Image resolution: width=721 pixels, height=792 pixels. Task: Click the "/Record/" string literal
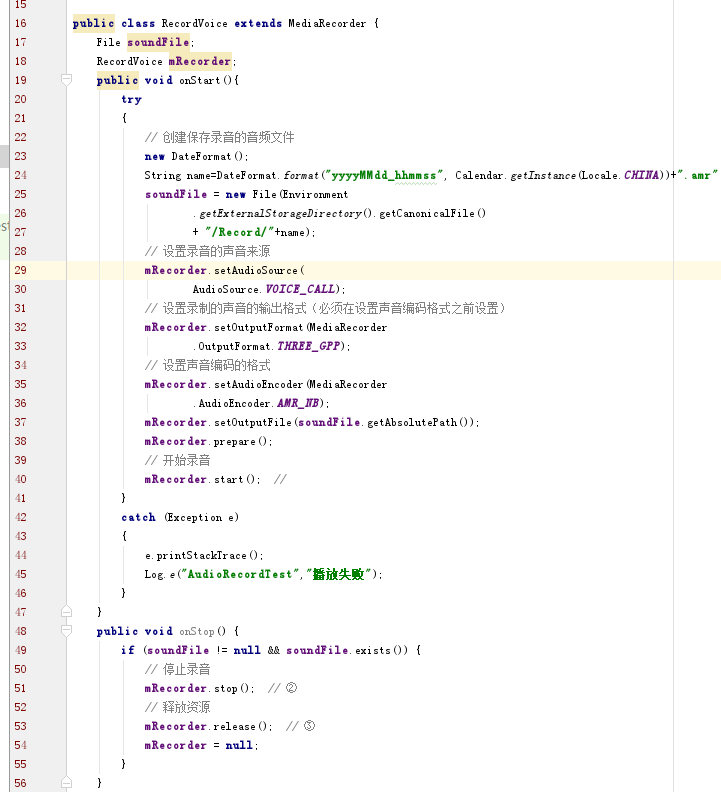tap(239, 232)
